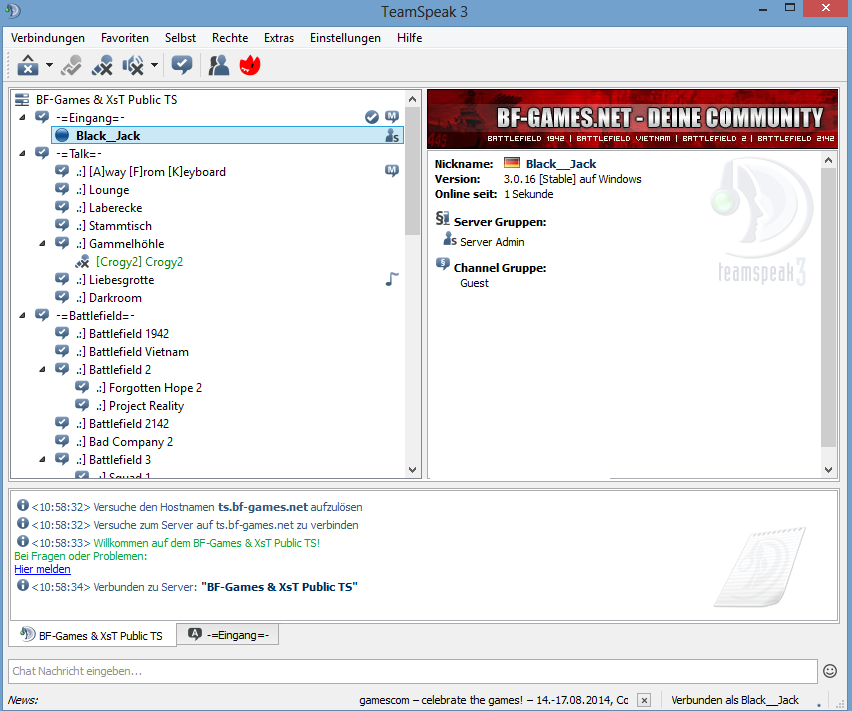The image size is (852, 711).
Task: Click the 'Verbunden als Black__Jack' status text
Action: coord(735,700)
